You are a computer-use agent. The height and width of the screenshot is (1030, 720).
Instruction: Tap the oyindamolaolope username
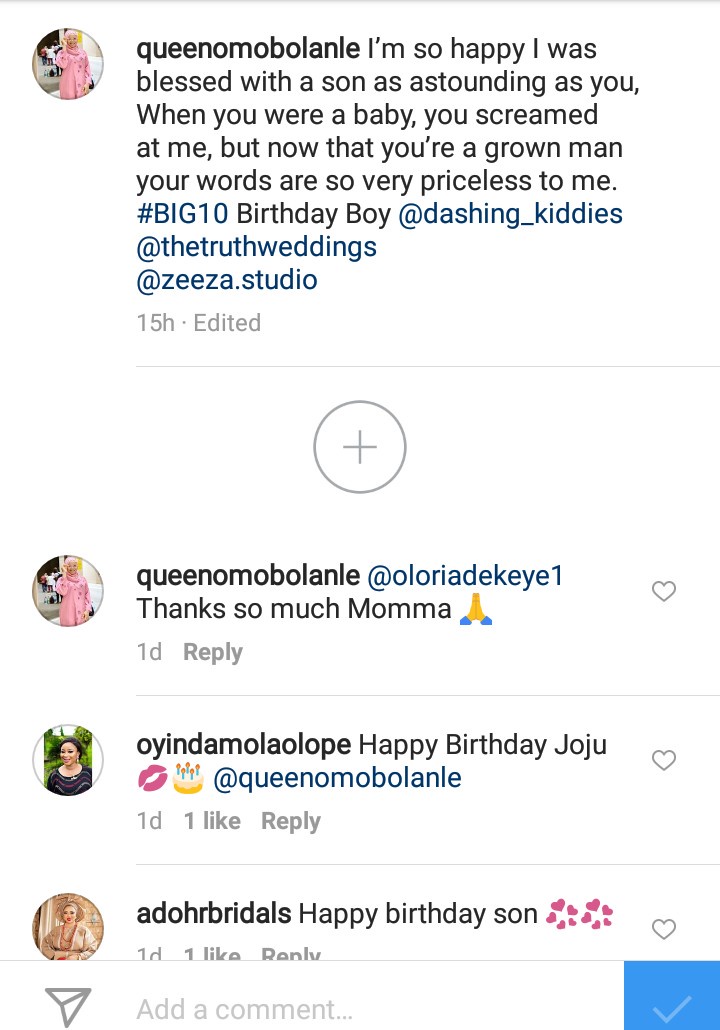click(243, 745)
